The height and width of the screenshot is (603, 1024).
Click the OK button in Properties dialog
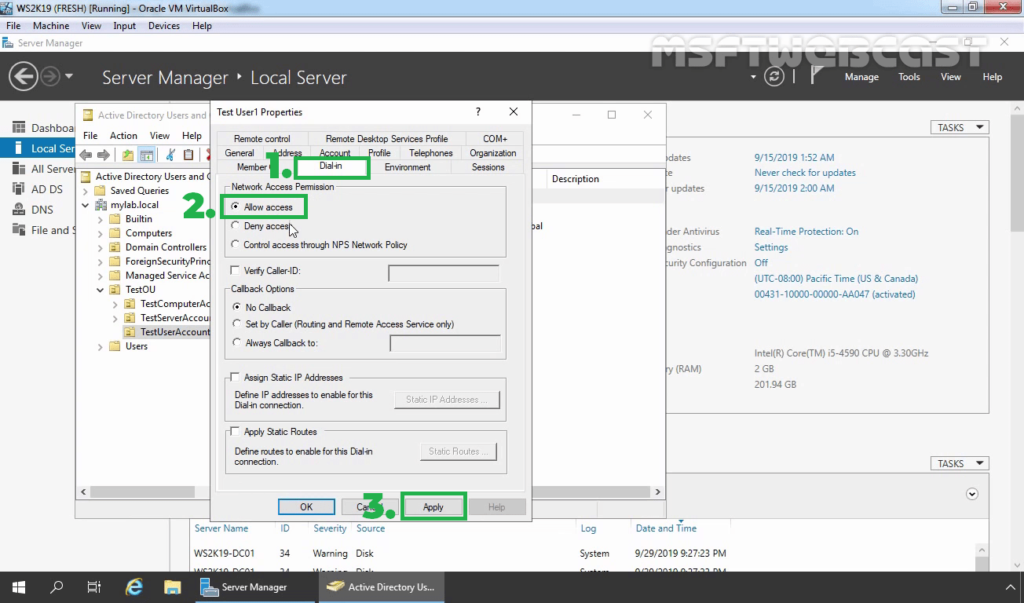tap(306, 506)
